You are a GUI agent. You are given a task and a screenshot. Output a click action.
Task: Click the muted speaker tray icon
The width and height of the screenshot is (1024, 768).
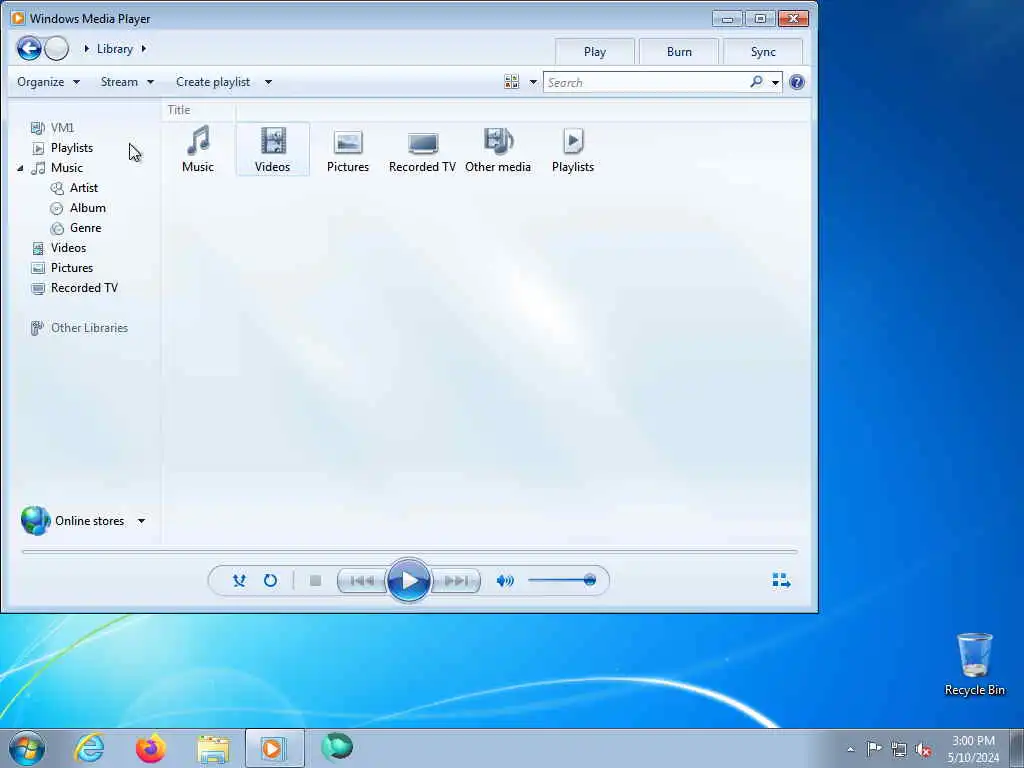point(923,749)
